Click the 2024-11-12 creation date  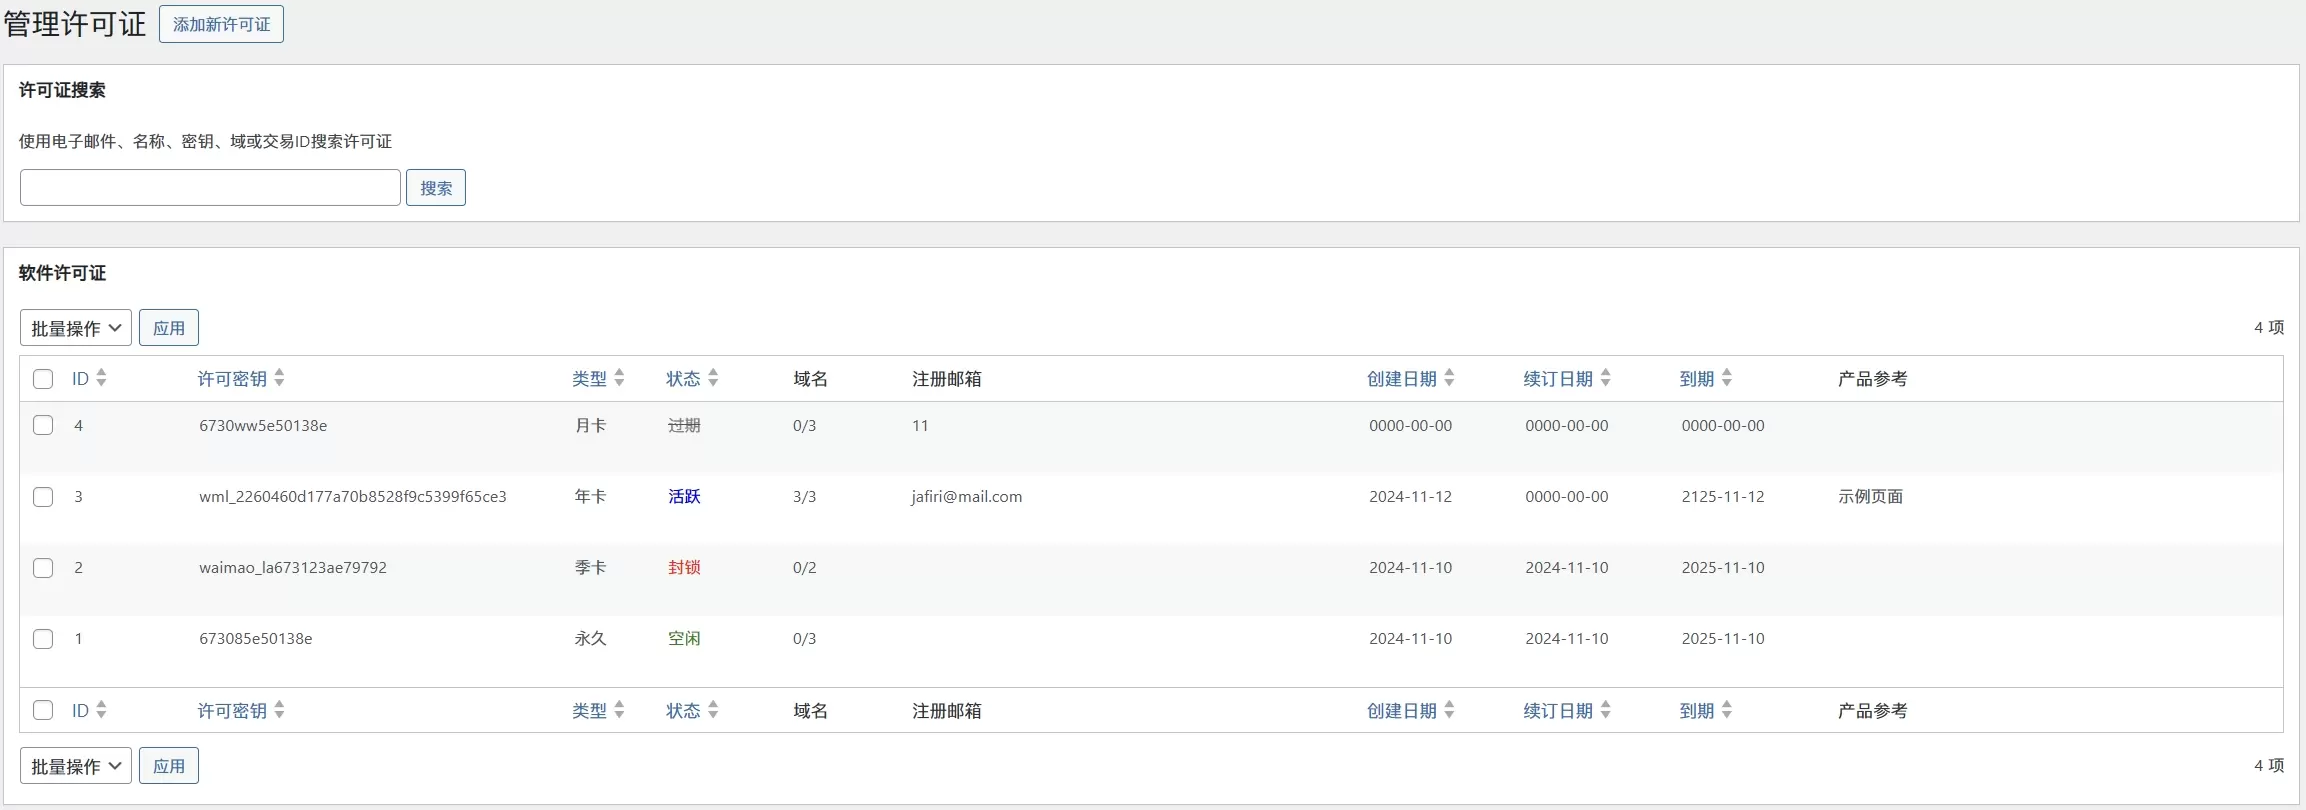point(1411,497)
